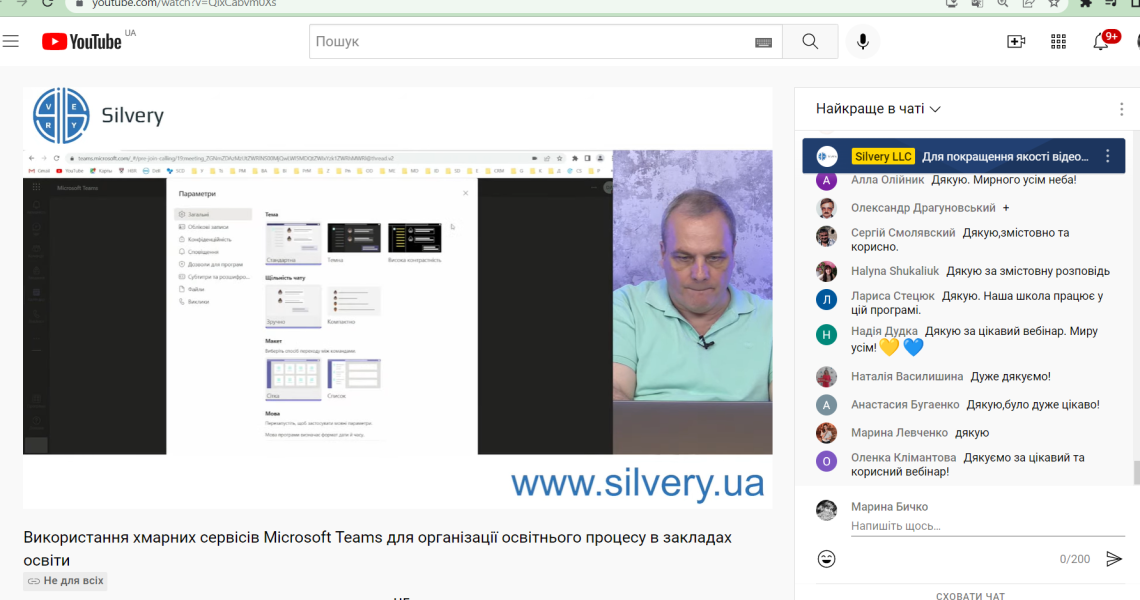The height and width of the screenshot is (600, 1140).
Task: In the video, select the Список layout thumbnail
Action: tap(354, 375)
